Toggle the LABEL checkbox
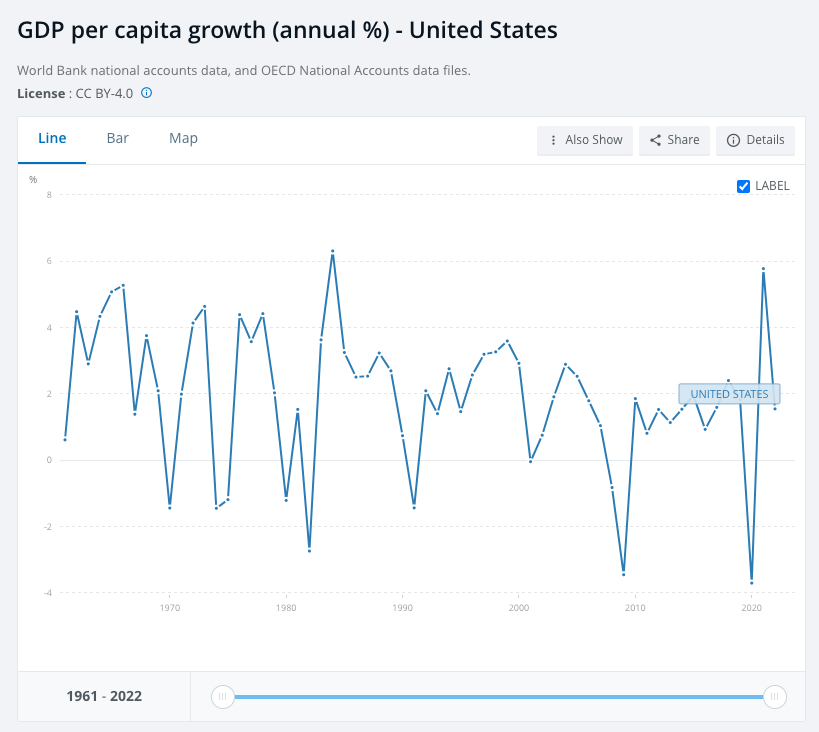The width and height of the screenshot is (819, 732). pos(743,186)
